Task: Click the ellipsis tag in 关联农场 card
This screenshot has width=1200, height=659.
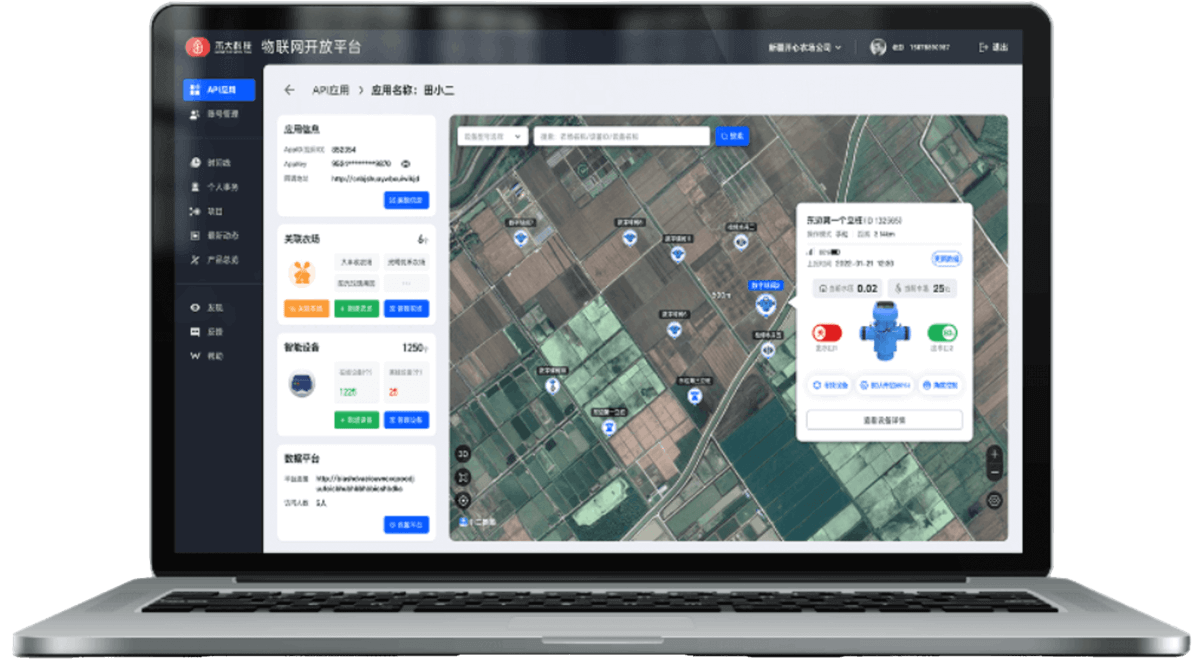Action: click(405, 283)
